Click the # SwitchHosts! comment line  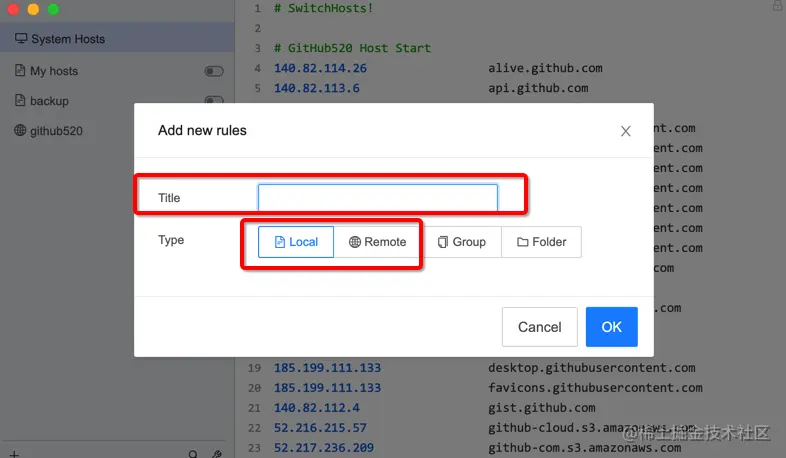click(x=323, y=8)
